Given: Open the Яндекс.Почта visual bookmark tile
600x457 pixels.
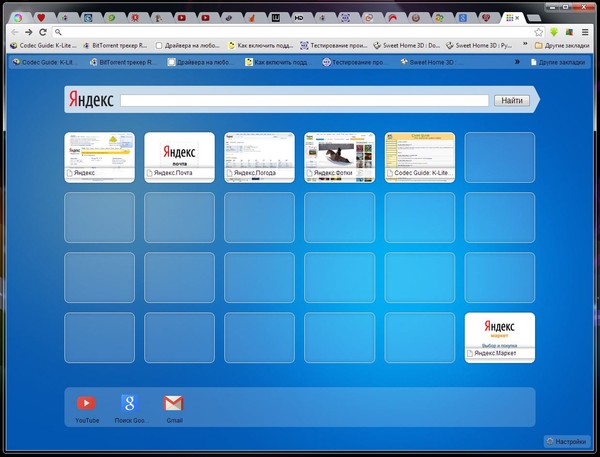Looking at the screenshot, I should click(179, 157).
